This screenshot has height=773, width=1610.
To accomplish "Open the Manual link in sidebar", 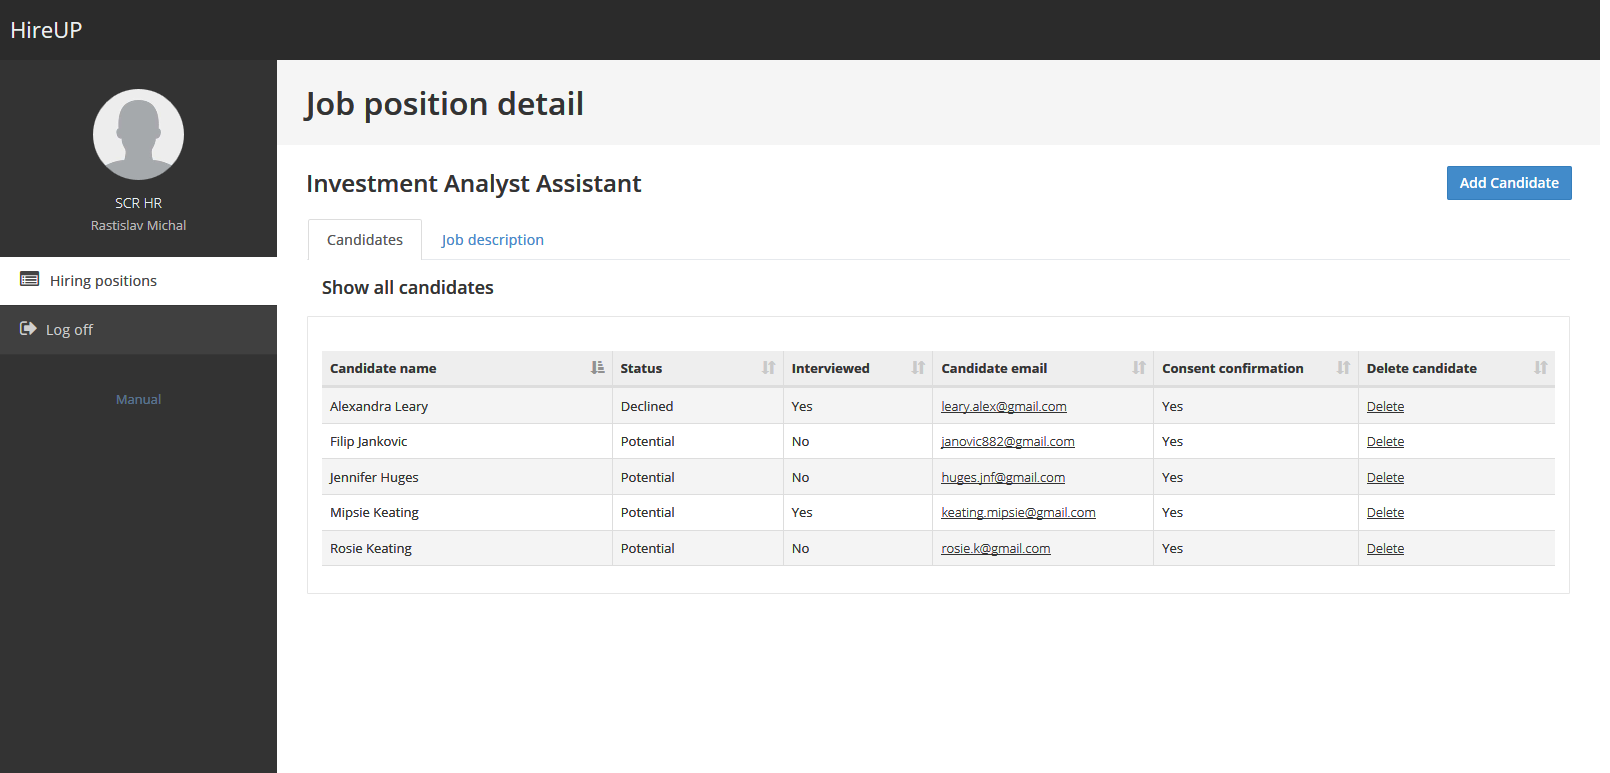I will pos(138,399).
